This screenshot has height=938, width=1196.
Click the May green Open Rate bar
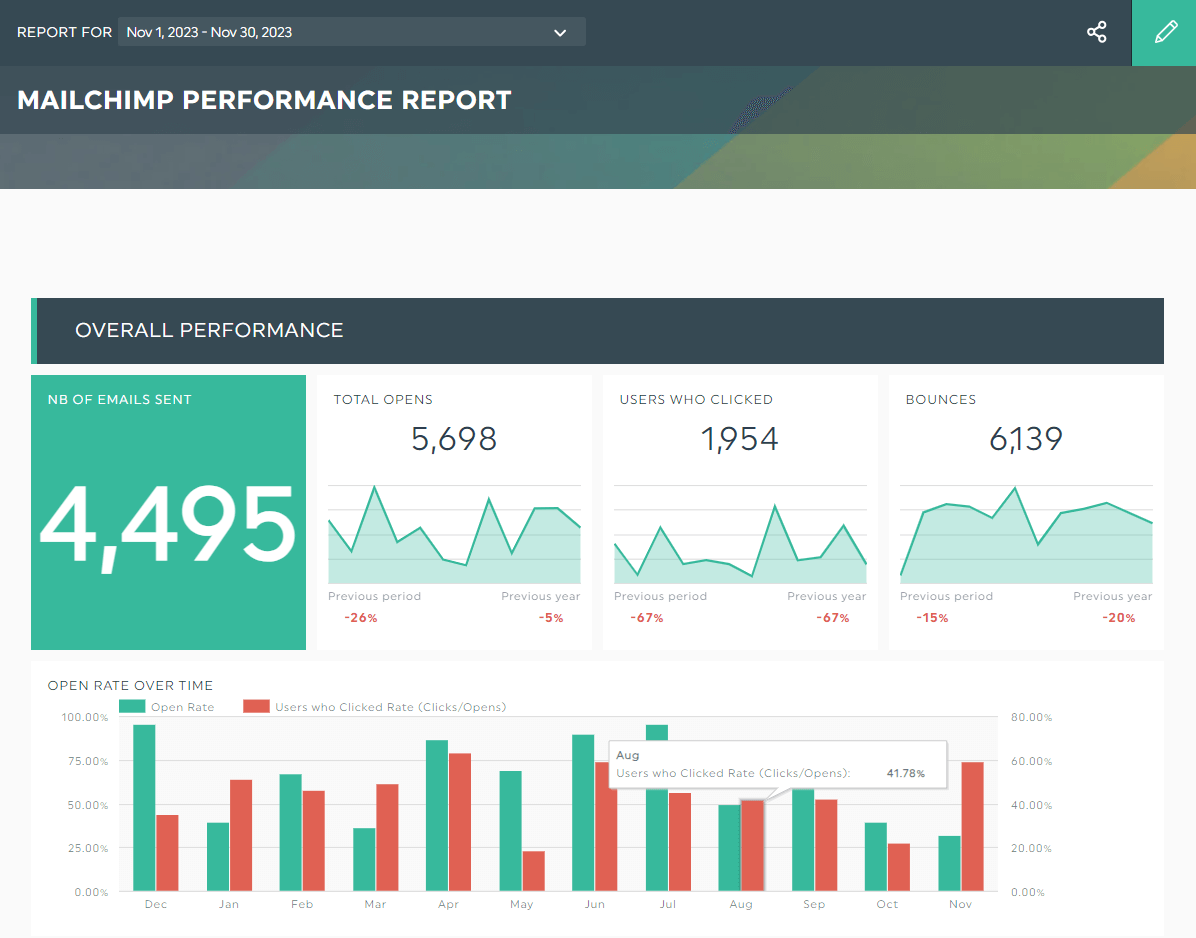coord(510,830)
